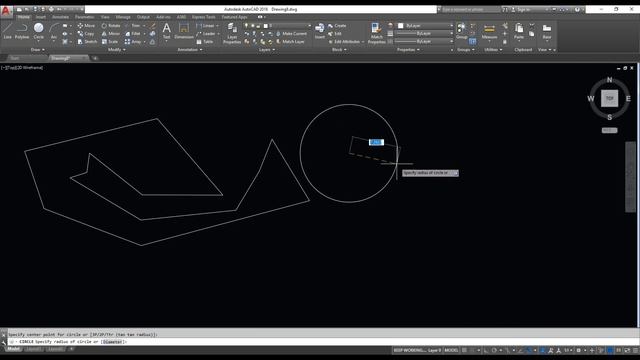
Task: Select the Line tool
Action: 7,31
